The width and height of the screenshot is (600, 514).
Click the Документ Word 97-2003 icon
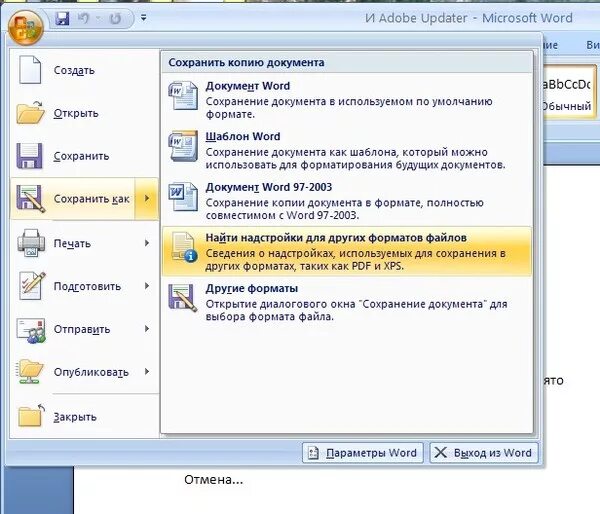pyautogui.click(x=183, y=197)
